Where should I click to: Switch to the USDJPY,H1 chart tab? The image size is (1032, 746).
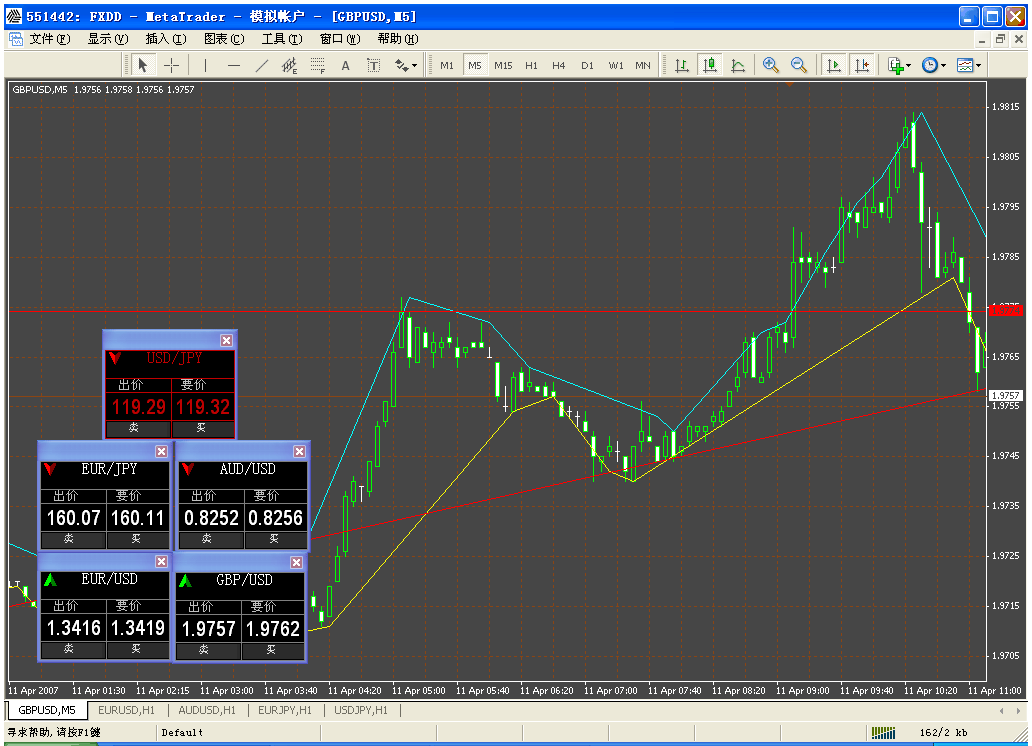pyautogui.click(x=361, y=710)
